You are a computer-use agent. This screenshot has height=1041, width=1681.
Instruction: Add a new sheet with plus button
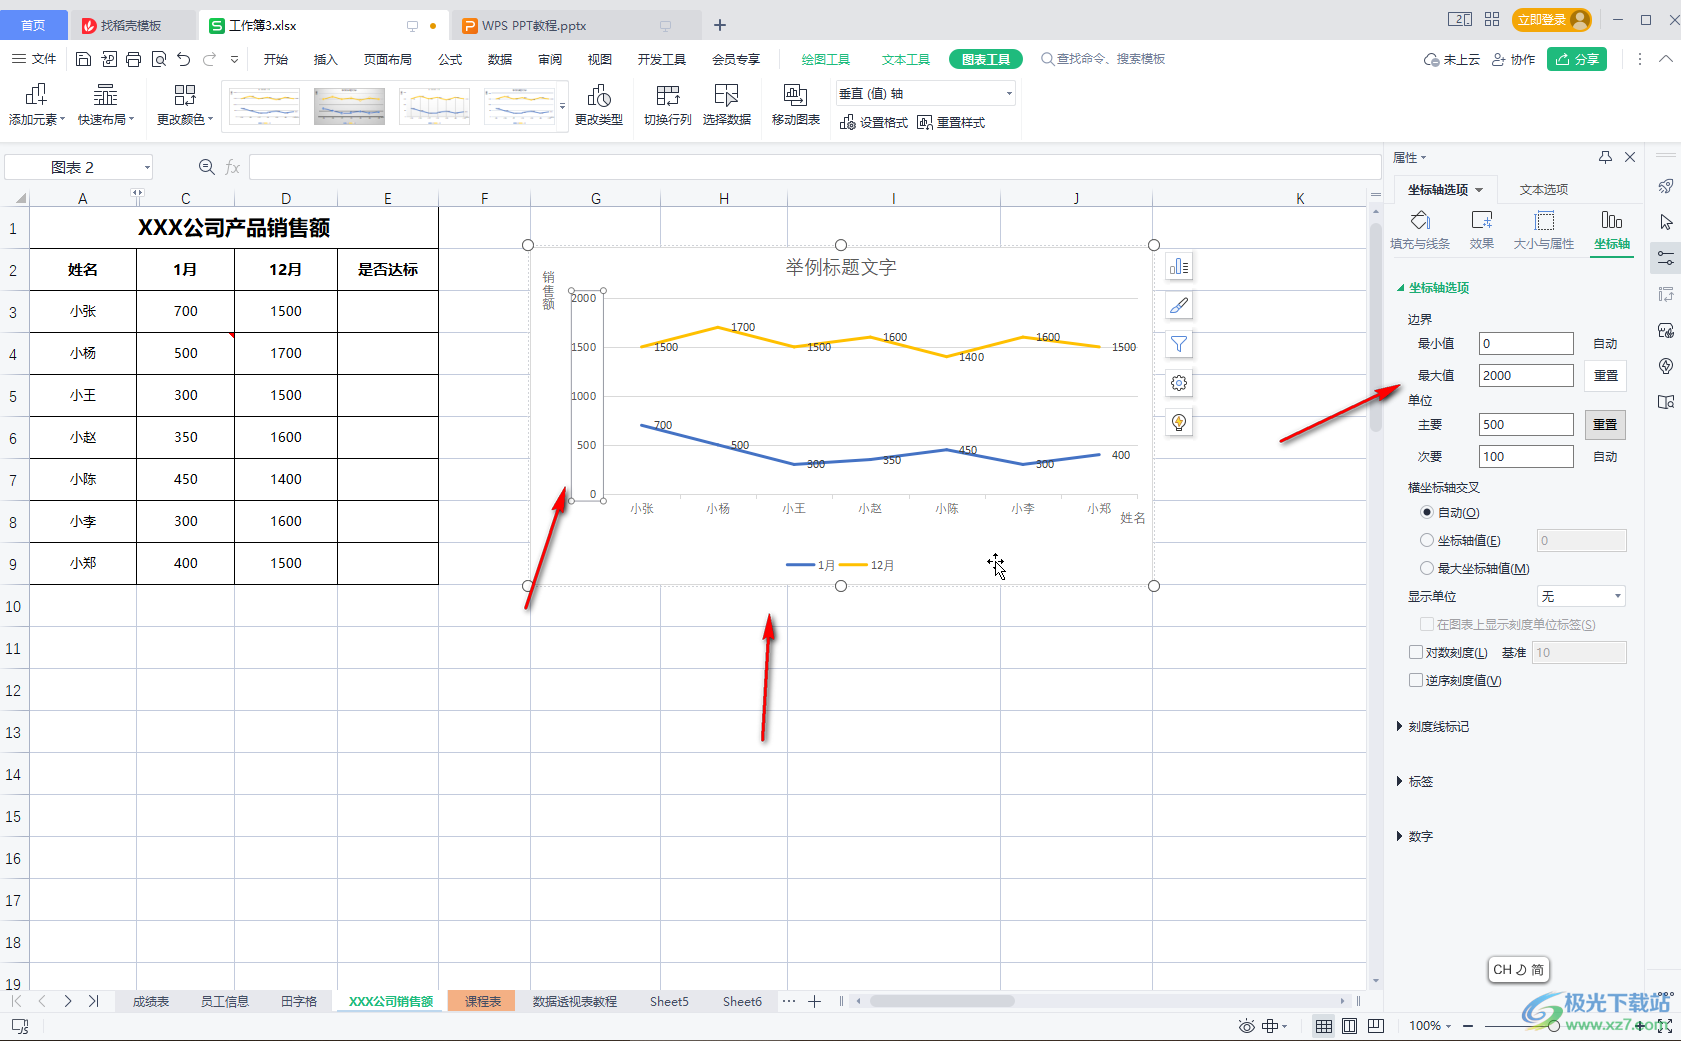pyautogui.click(x=815, y=1001)
